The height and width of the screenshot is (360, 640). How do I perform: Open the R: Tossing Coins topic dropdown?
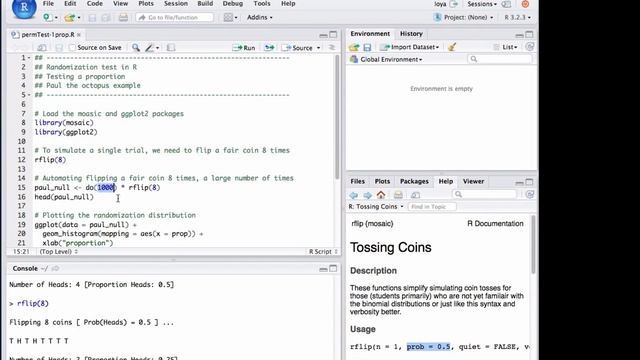coord(376,207)
